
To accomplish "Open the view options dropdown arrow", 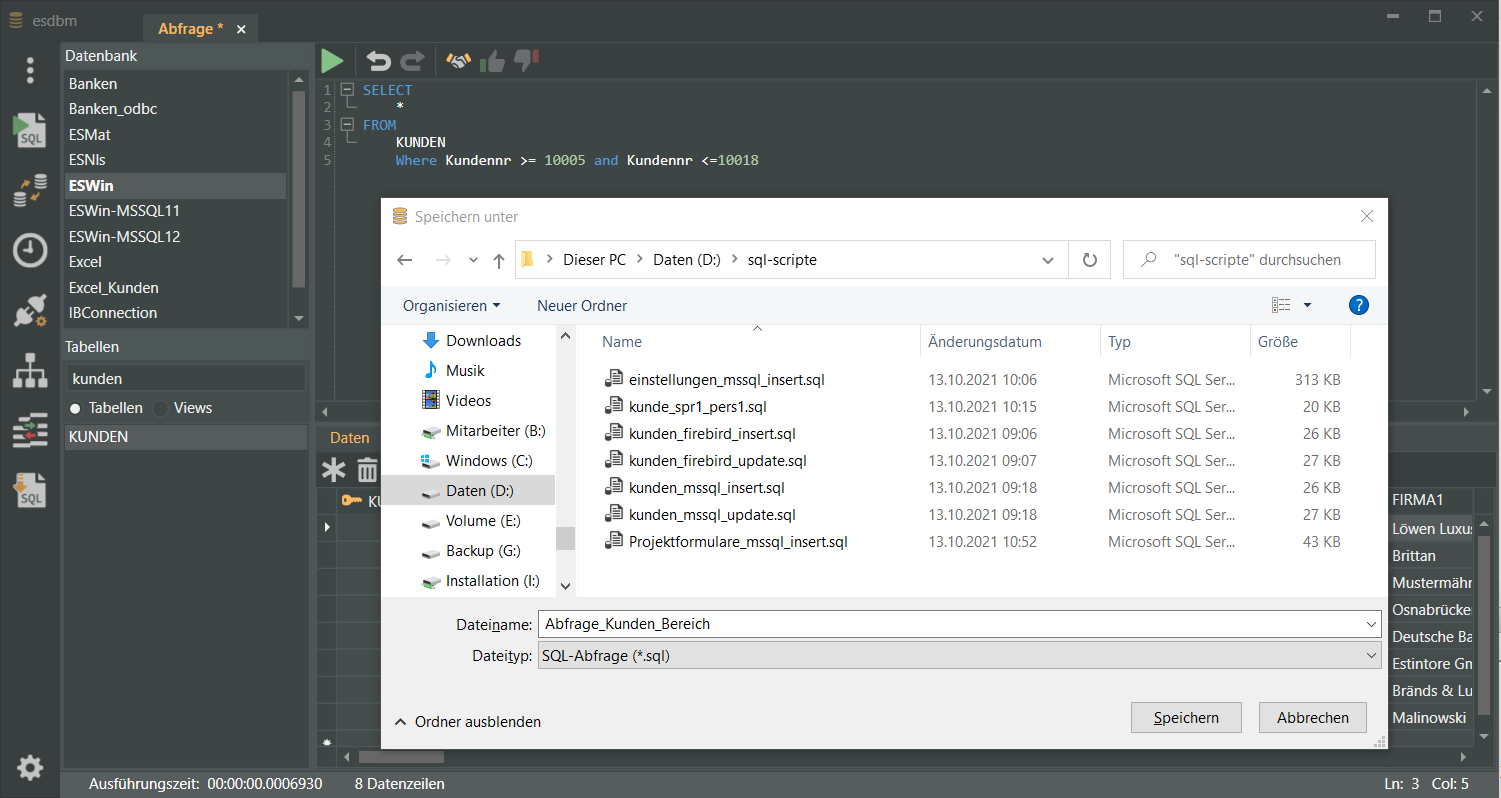I will tap(1307, 305).
